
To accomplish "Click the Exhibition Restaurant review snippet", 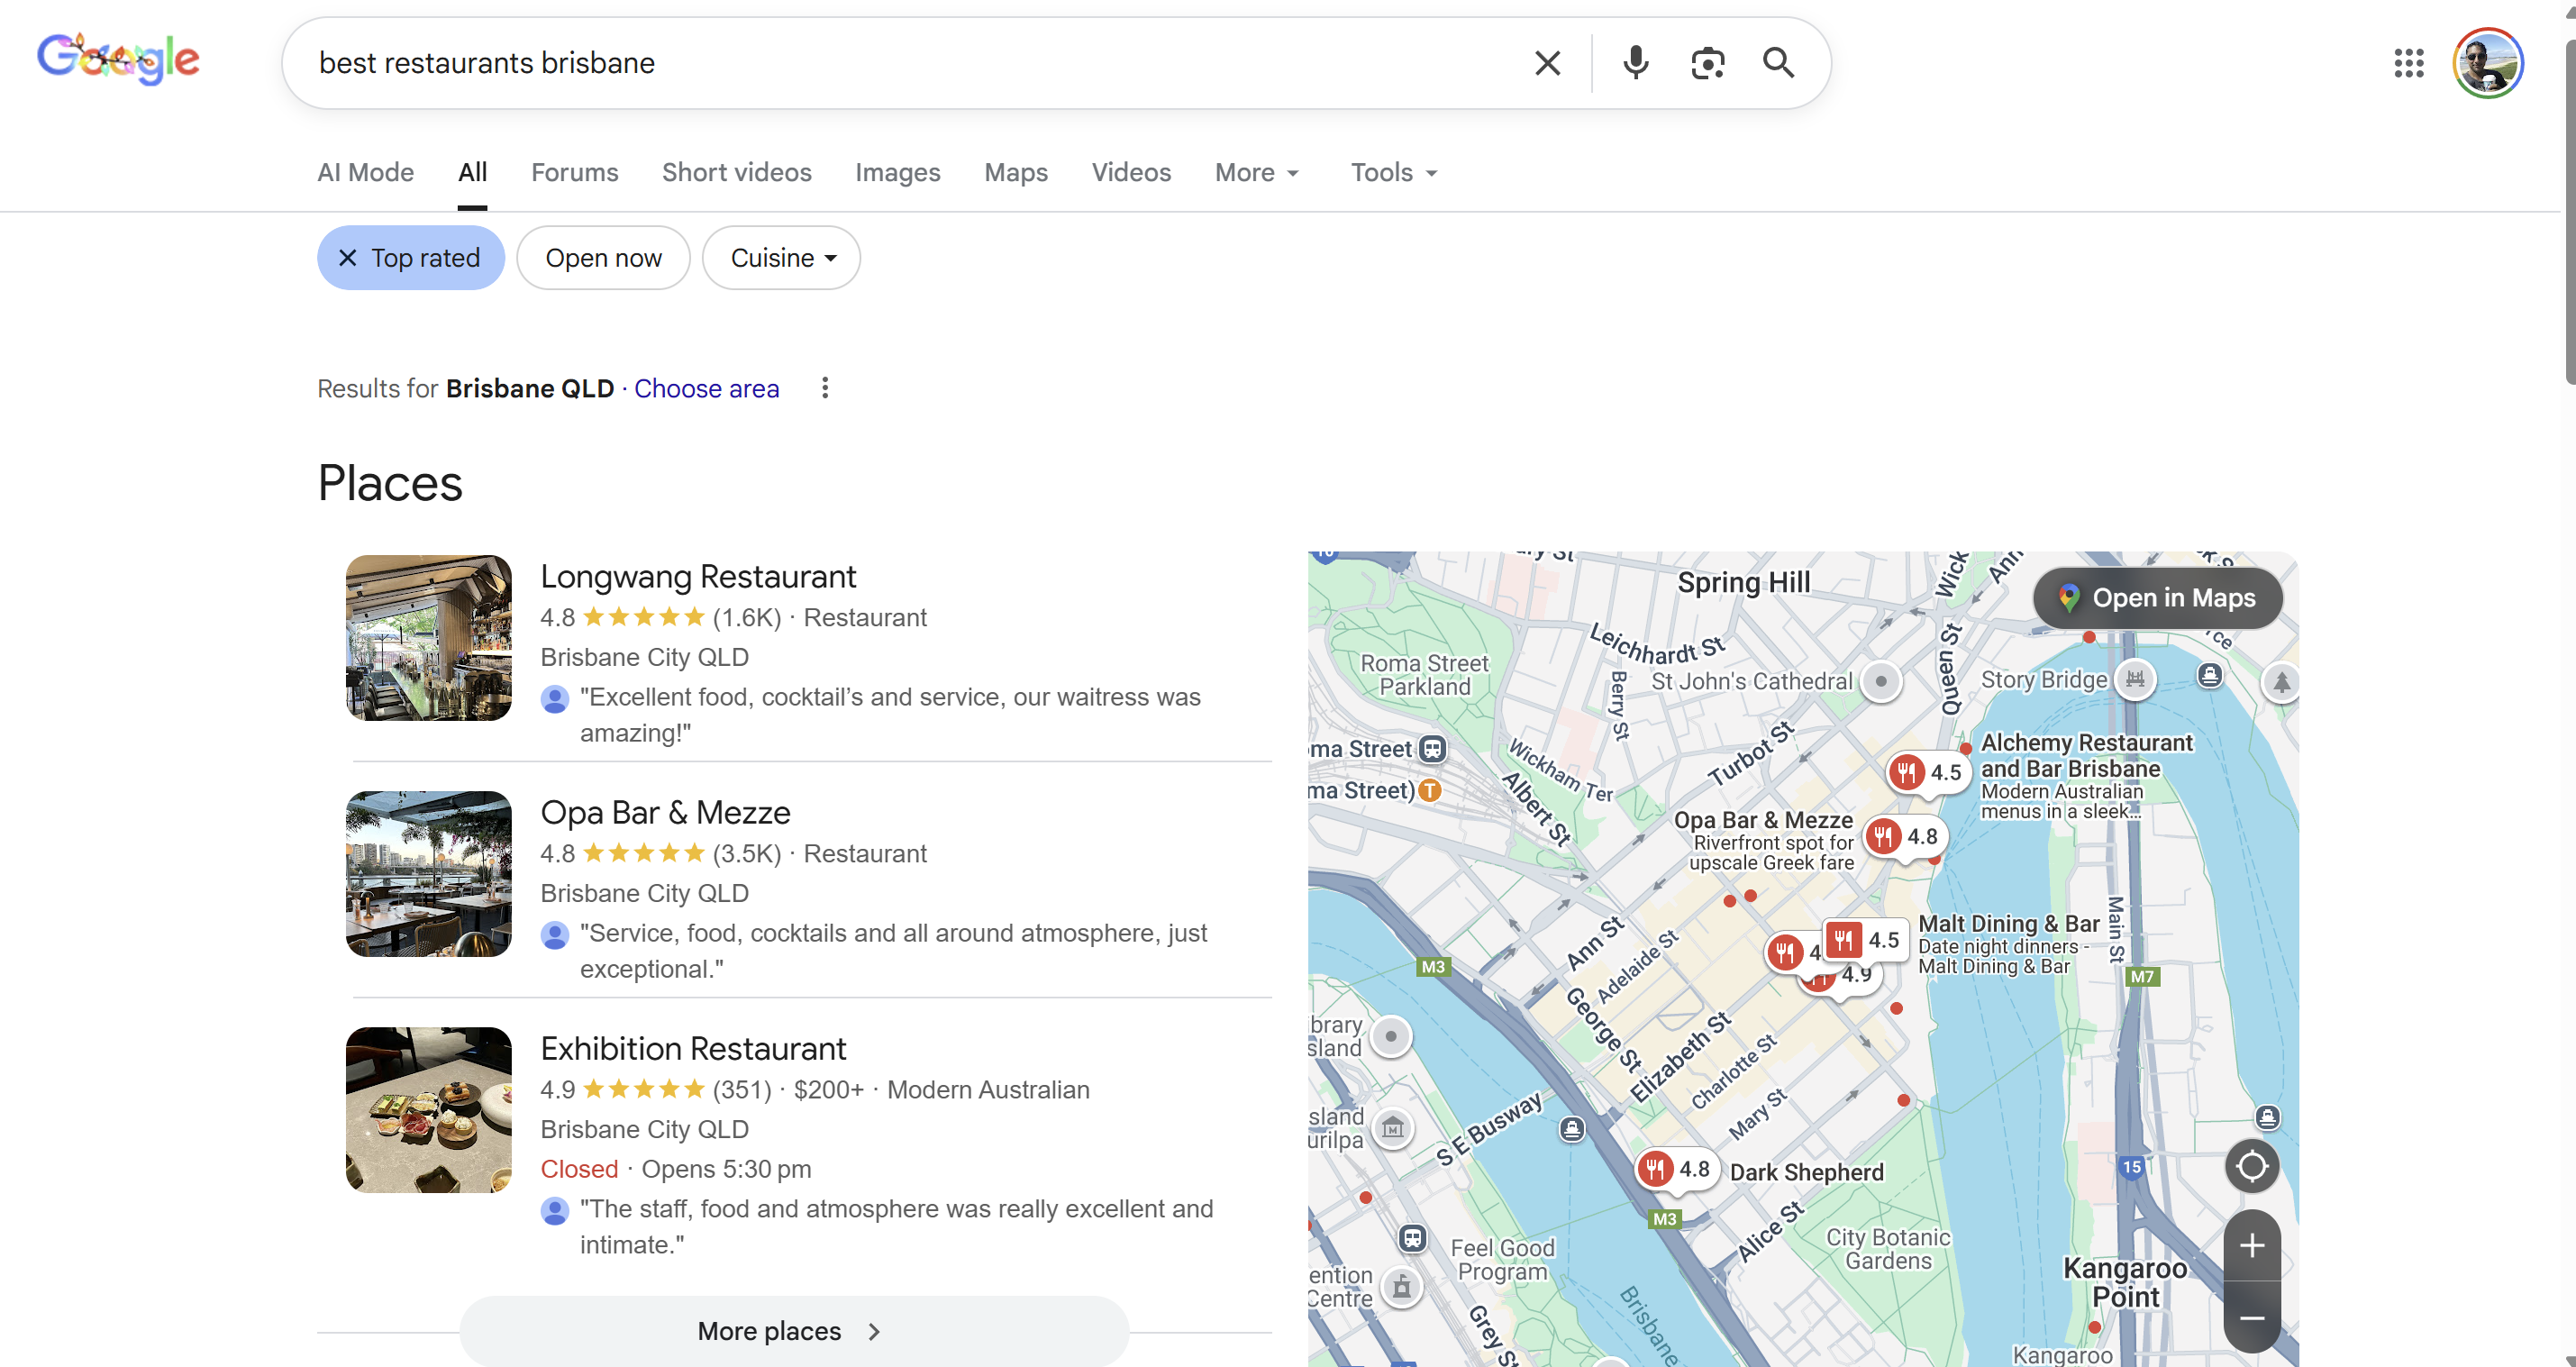I will point(896,1227).
